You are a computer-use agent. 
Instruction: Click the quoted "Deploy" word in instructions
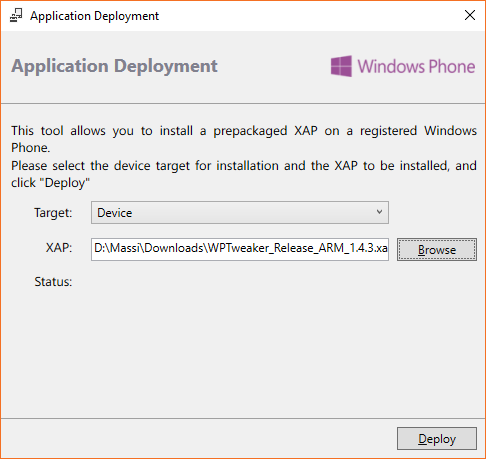(65, 183)
